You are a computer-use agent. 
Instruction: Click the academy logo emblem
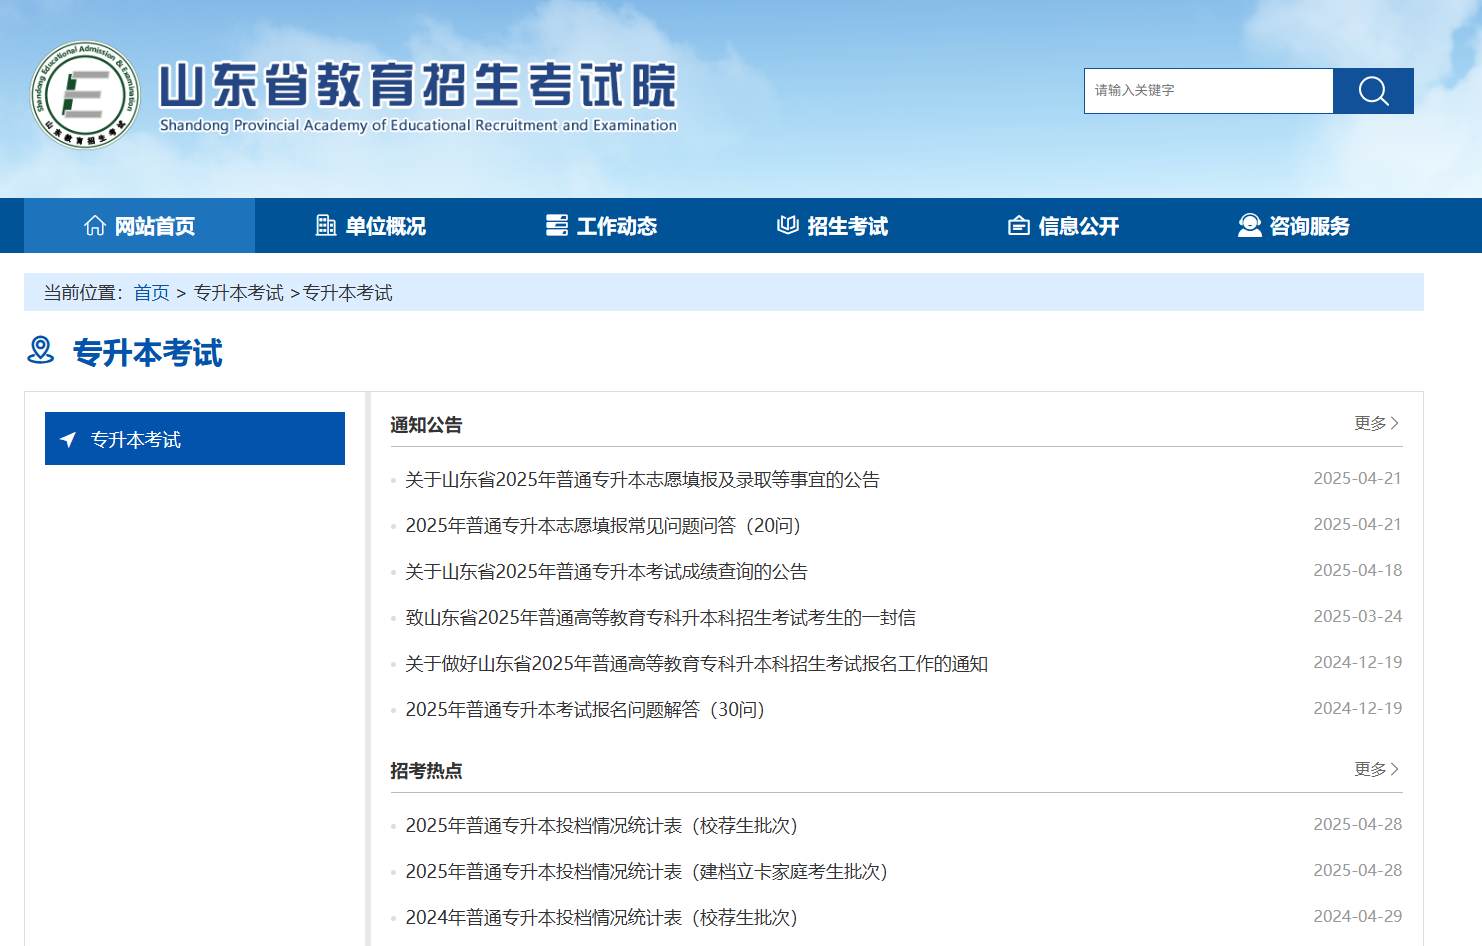(x=85, y=95)
